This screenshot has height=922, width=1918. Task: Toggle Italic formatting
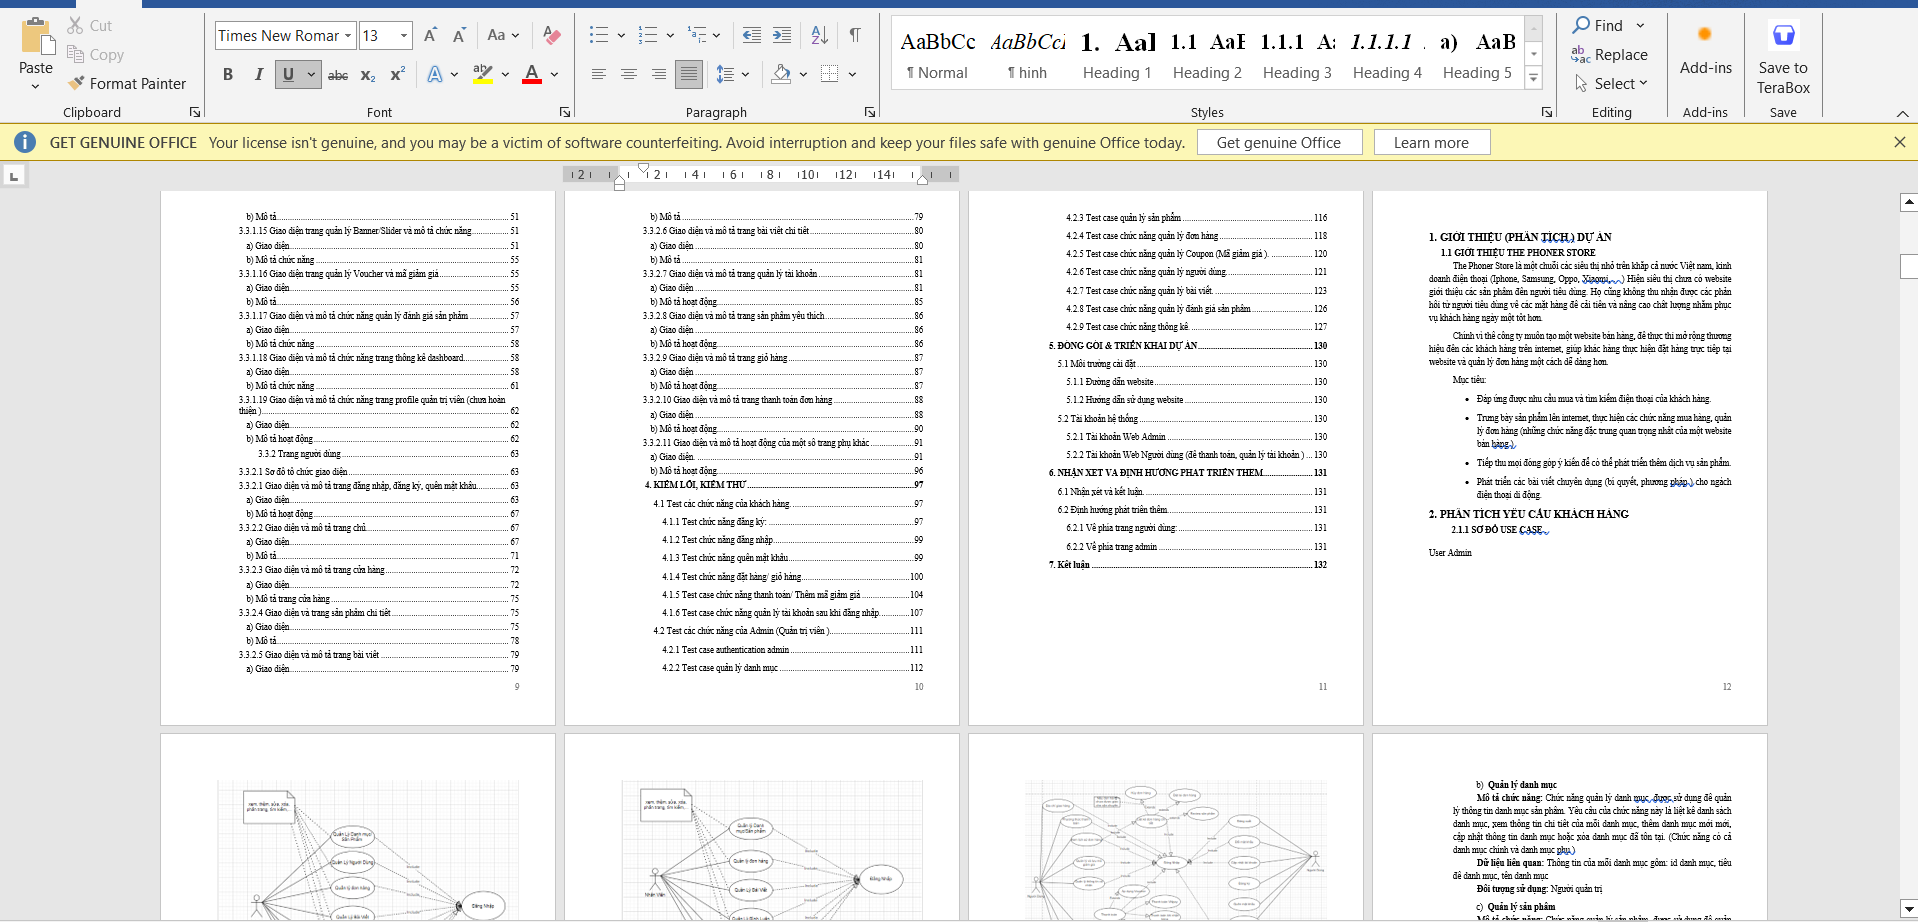[258, 75]
